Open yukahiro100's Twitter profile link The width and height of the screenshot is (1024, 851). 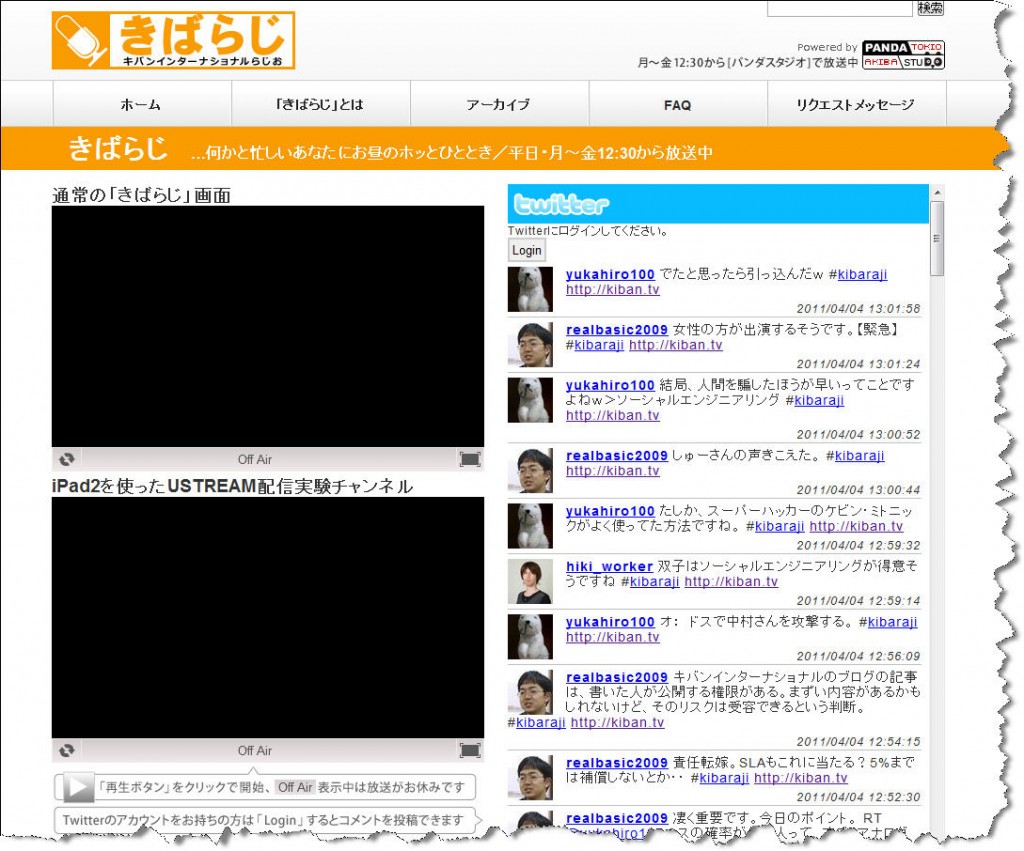(610, 273)
